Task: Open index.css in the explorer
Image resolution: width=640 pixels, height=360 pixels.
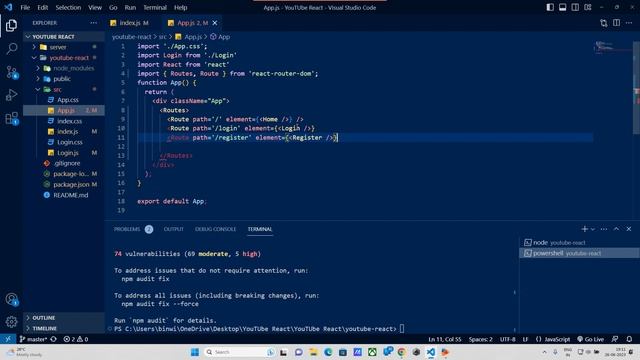Action: 63,121
